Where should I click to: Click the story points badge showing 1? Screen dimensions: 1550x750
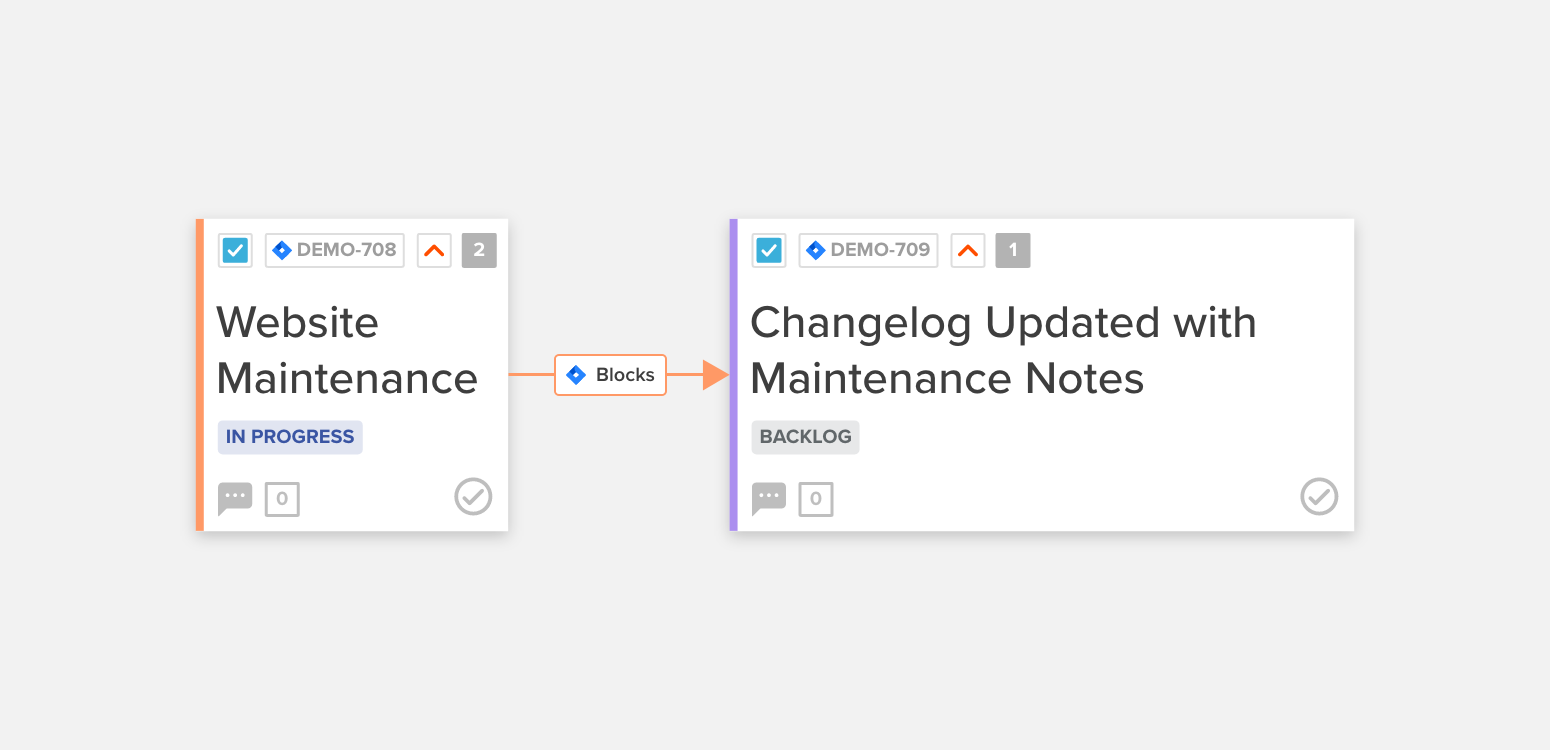1013,250
